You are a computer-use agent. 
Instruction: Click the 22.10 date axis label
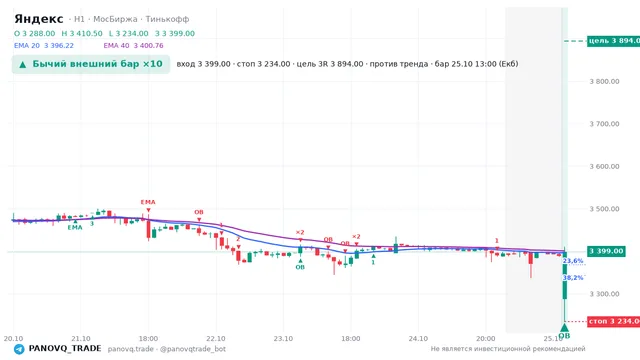[216, 338]
